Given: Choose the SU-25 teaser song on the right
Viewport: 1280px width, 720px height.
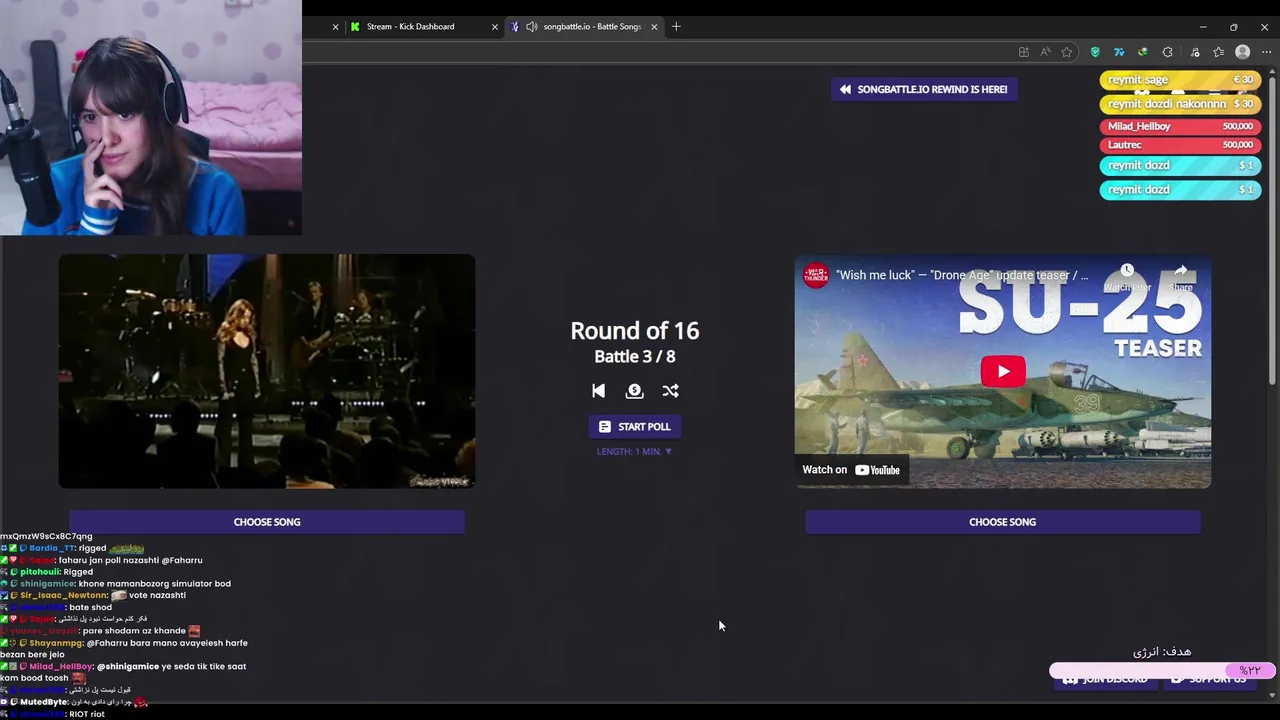Looking at the screenshot, I should point(1002,522).
